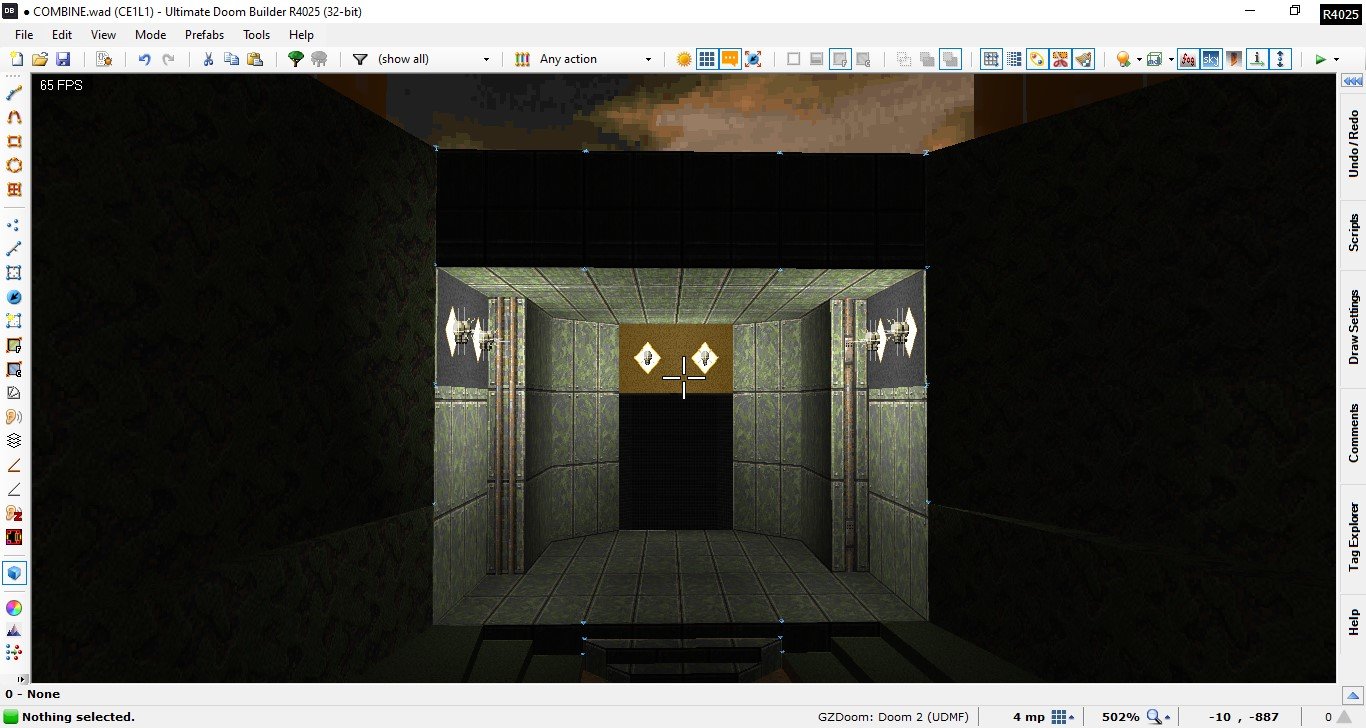
Task: Open the Help menu
Action: coord(301,34)
